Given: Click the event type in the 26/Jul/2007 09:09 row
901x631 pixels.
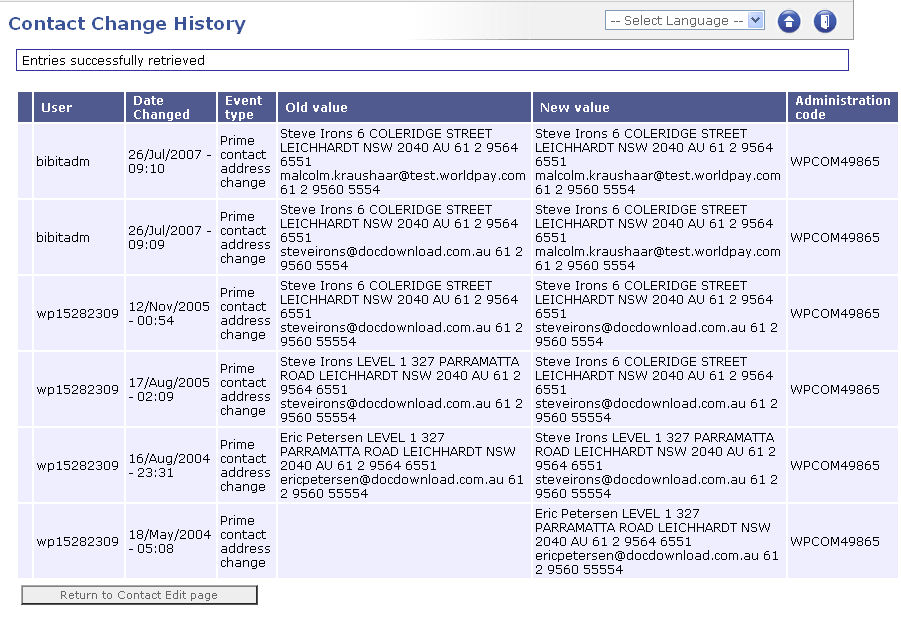Looking at the screenshot, I should [245, 237].
